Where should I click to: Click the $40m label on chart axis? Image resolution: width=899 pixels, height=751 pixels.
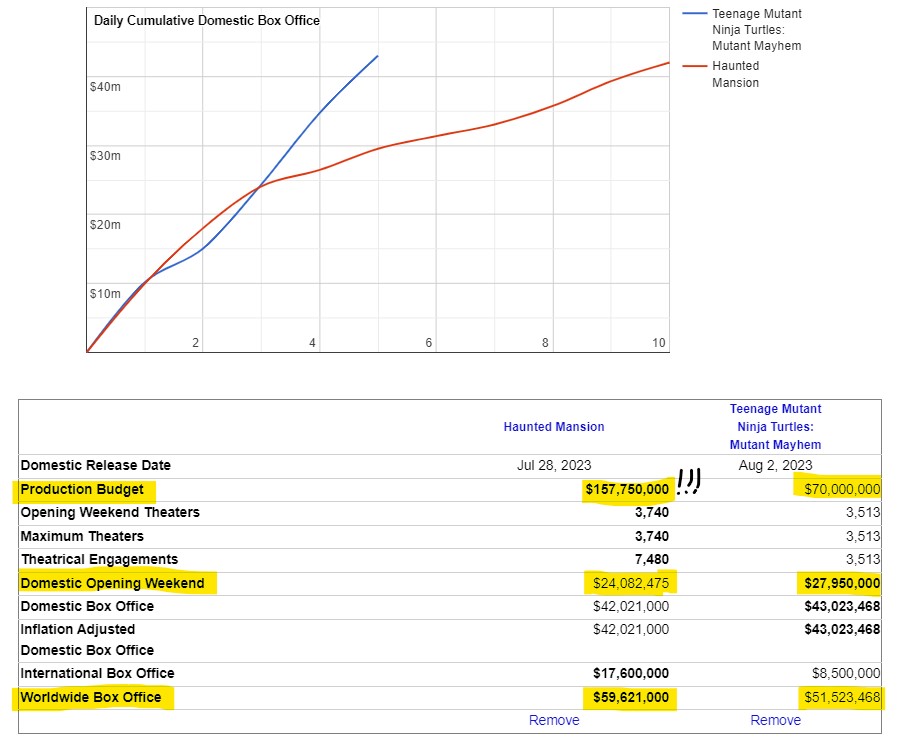[x=105, y=87]
